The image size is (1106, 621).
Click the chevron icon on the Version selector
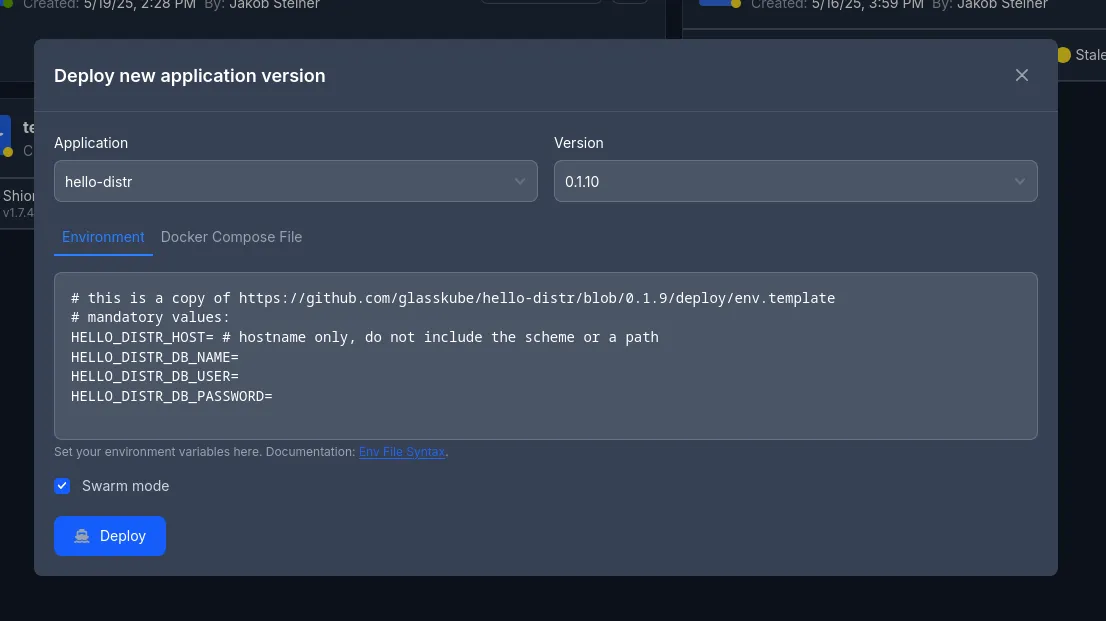pyautogui.click(x=1020, y=181)
